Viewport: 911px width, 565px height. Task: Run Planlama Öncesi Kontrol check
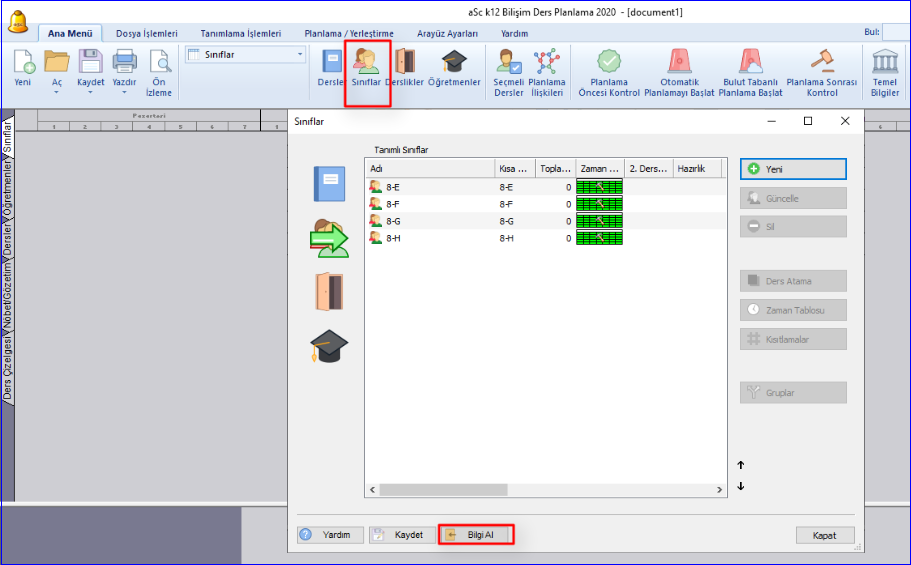tap(609, 60)
